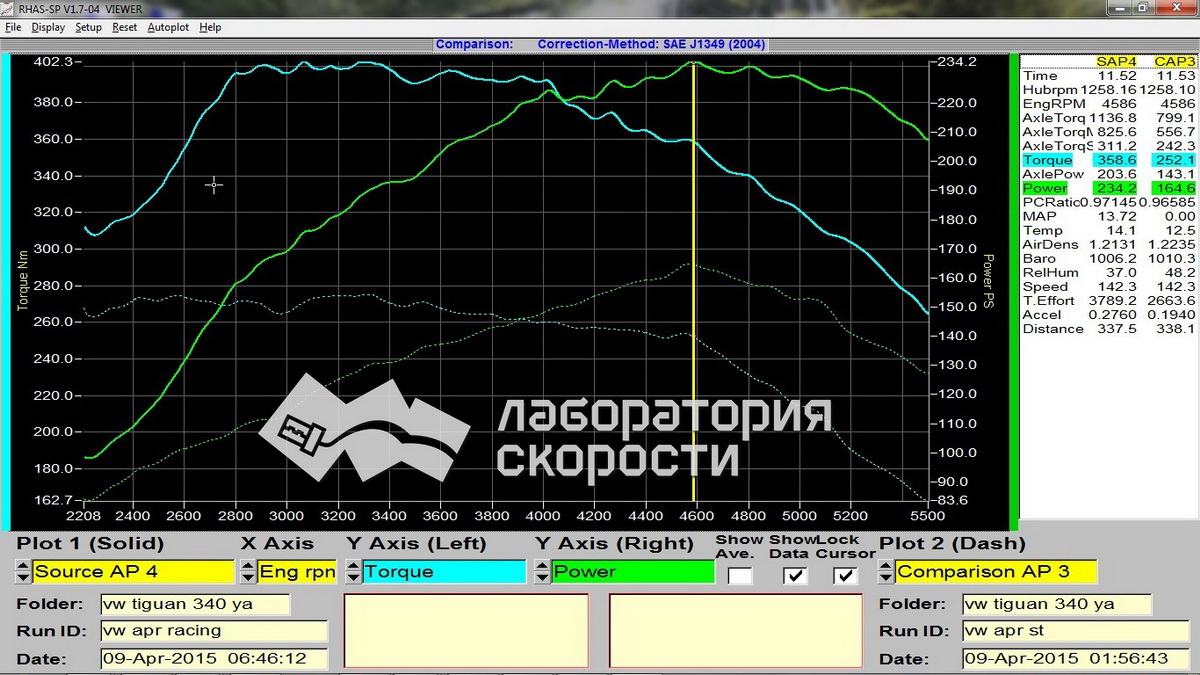Step Y Axis (Right) channel up
The image size is (1200, 675).
coord(543,566)
